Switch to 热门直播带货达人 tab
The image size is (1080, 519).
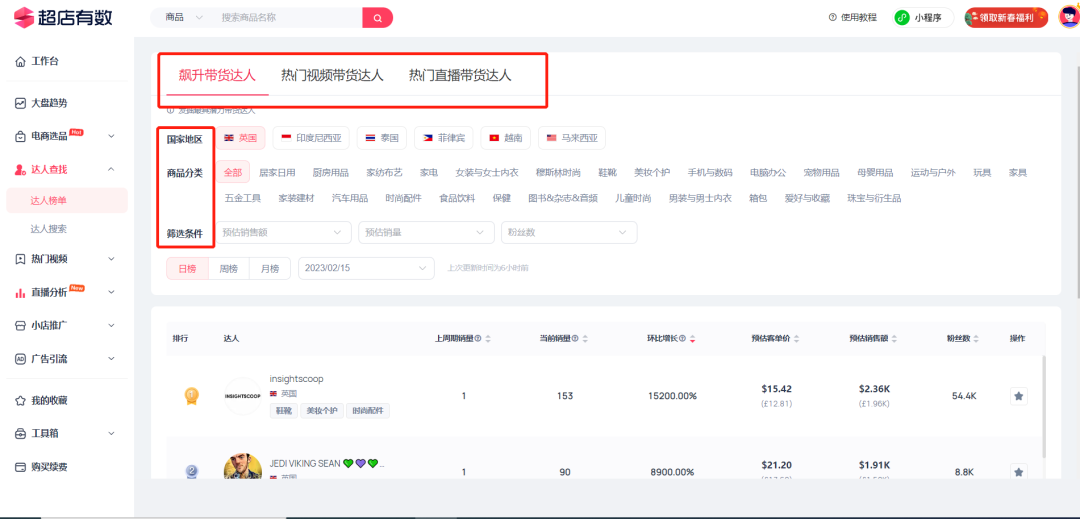pyautogui.click(x=460, y=76)
